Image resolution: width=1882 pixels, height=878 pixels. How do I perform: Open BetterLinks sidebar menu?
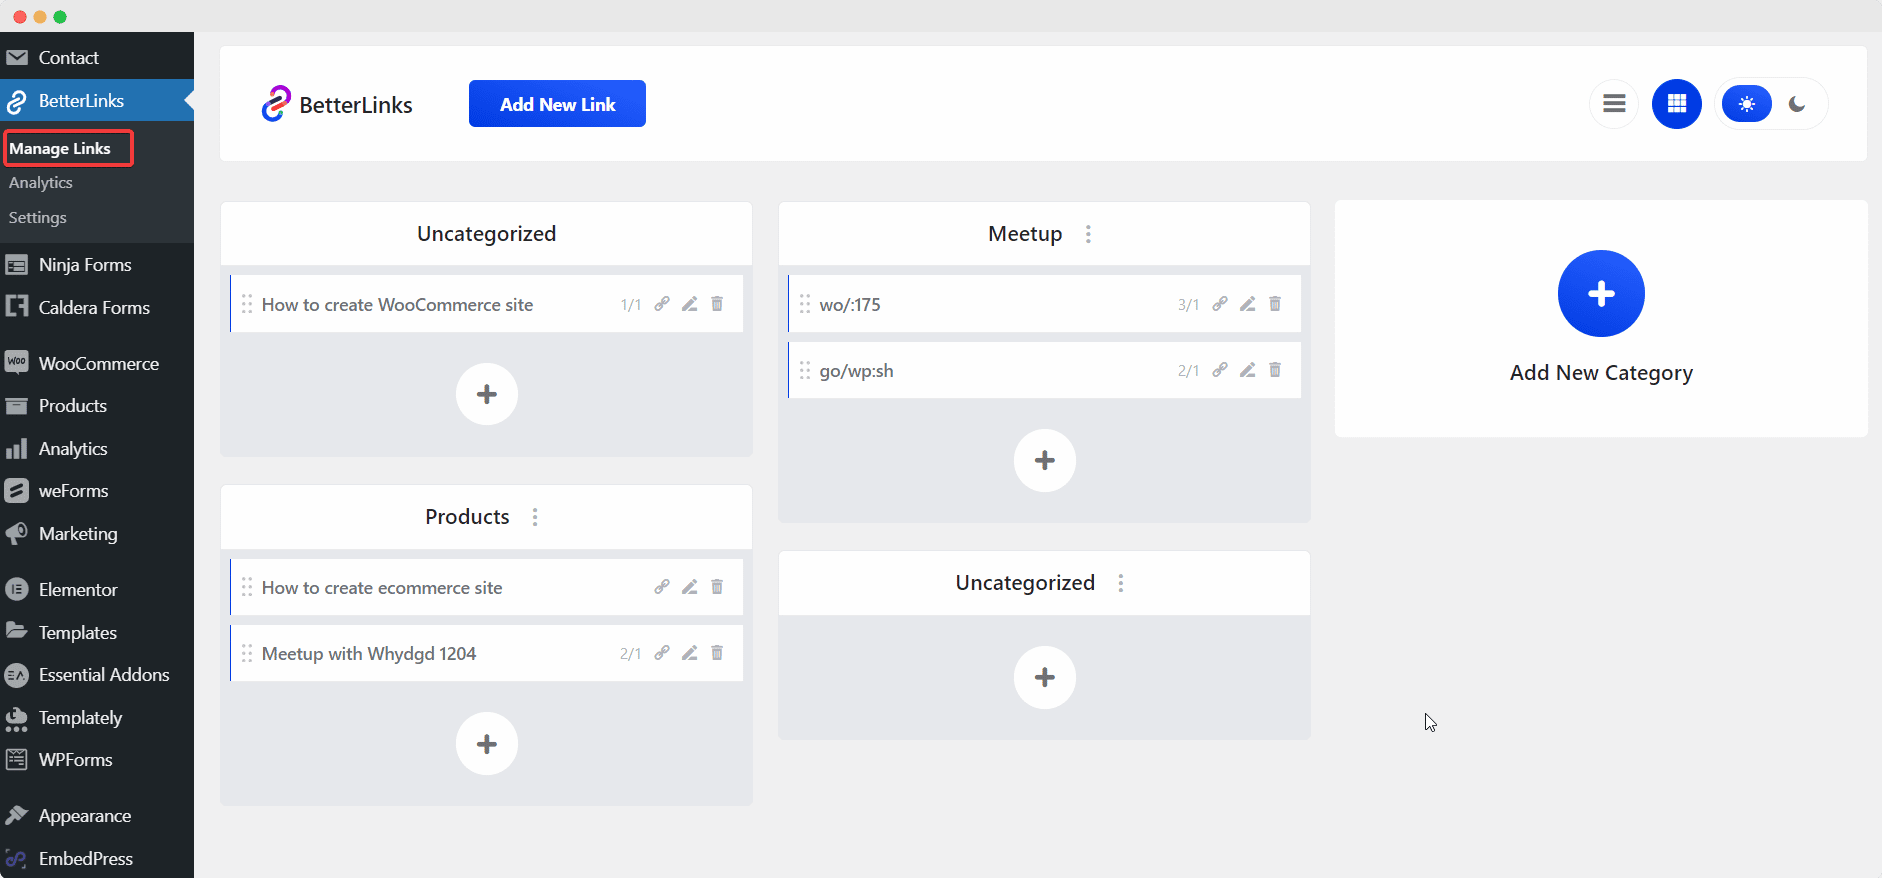97,100
